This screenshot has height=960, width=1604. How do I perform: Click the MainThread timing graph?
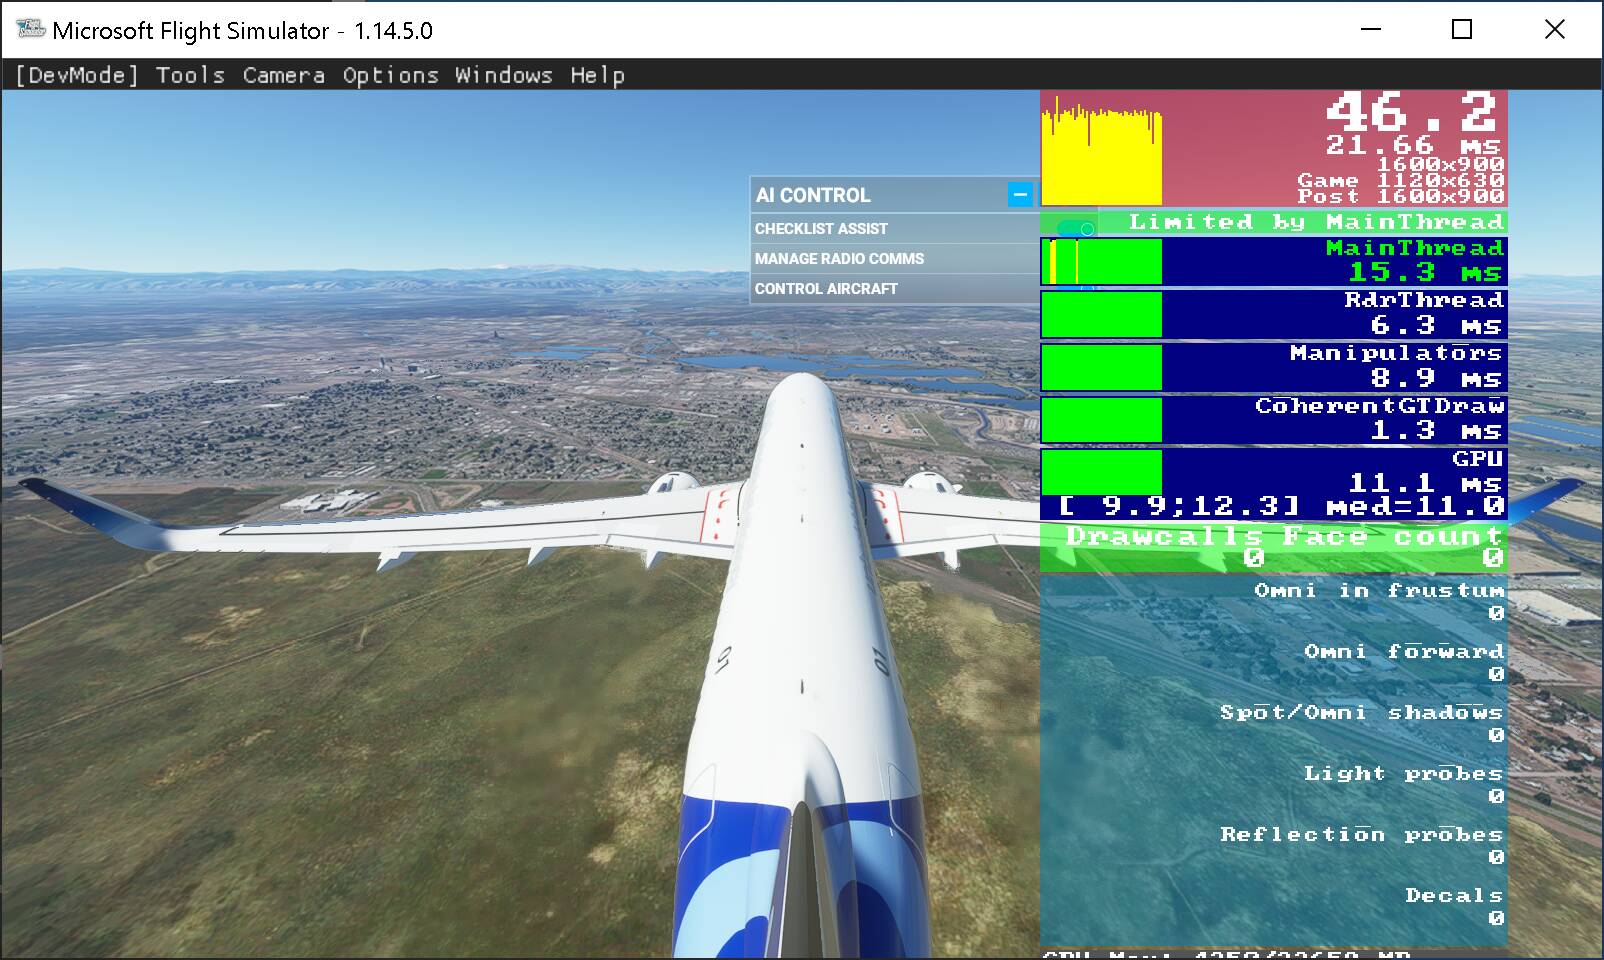(x=1101, y=261)
